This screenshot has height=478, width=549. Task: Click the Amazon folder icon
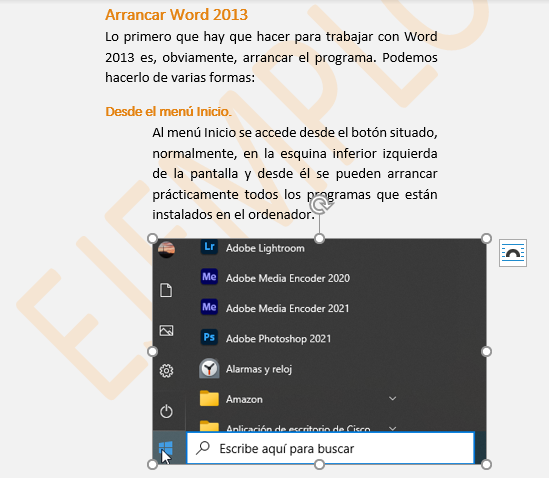click(x=209, y=398)
